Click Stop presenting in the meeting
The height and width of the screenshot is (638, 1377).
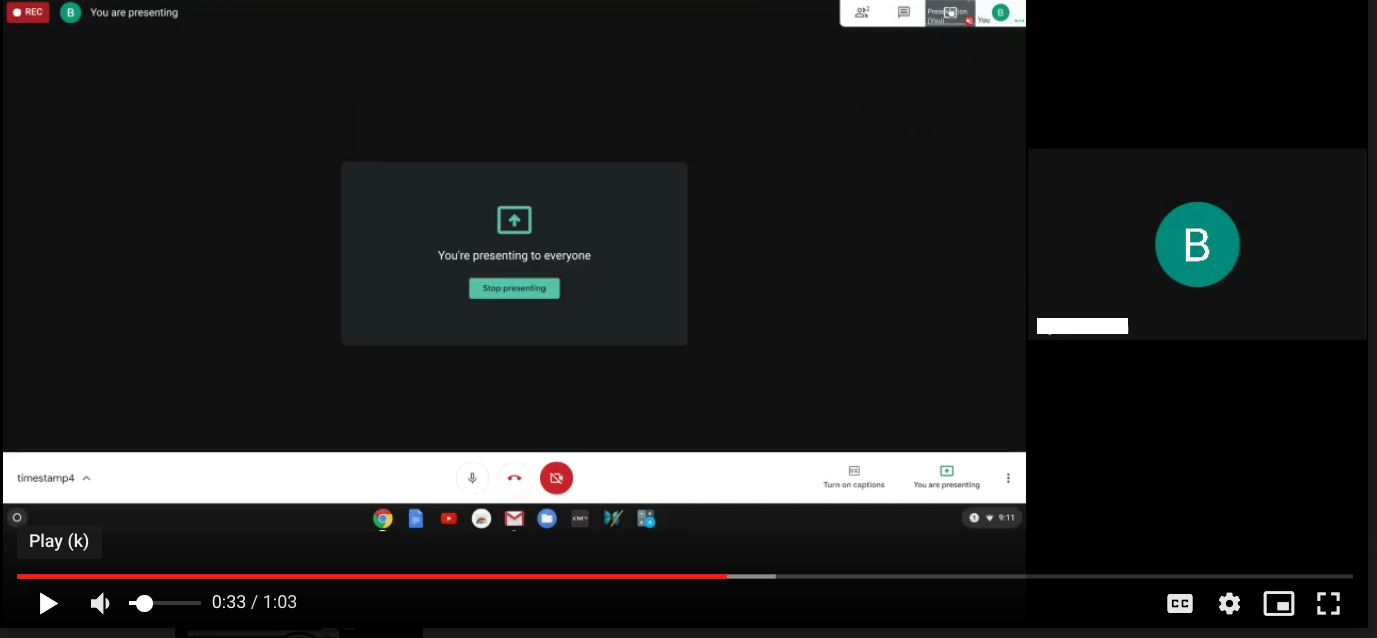click(x=514, y=288)
